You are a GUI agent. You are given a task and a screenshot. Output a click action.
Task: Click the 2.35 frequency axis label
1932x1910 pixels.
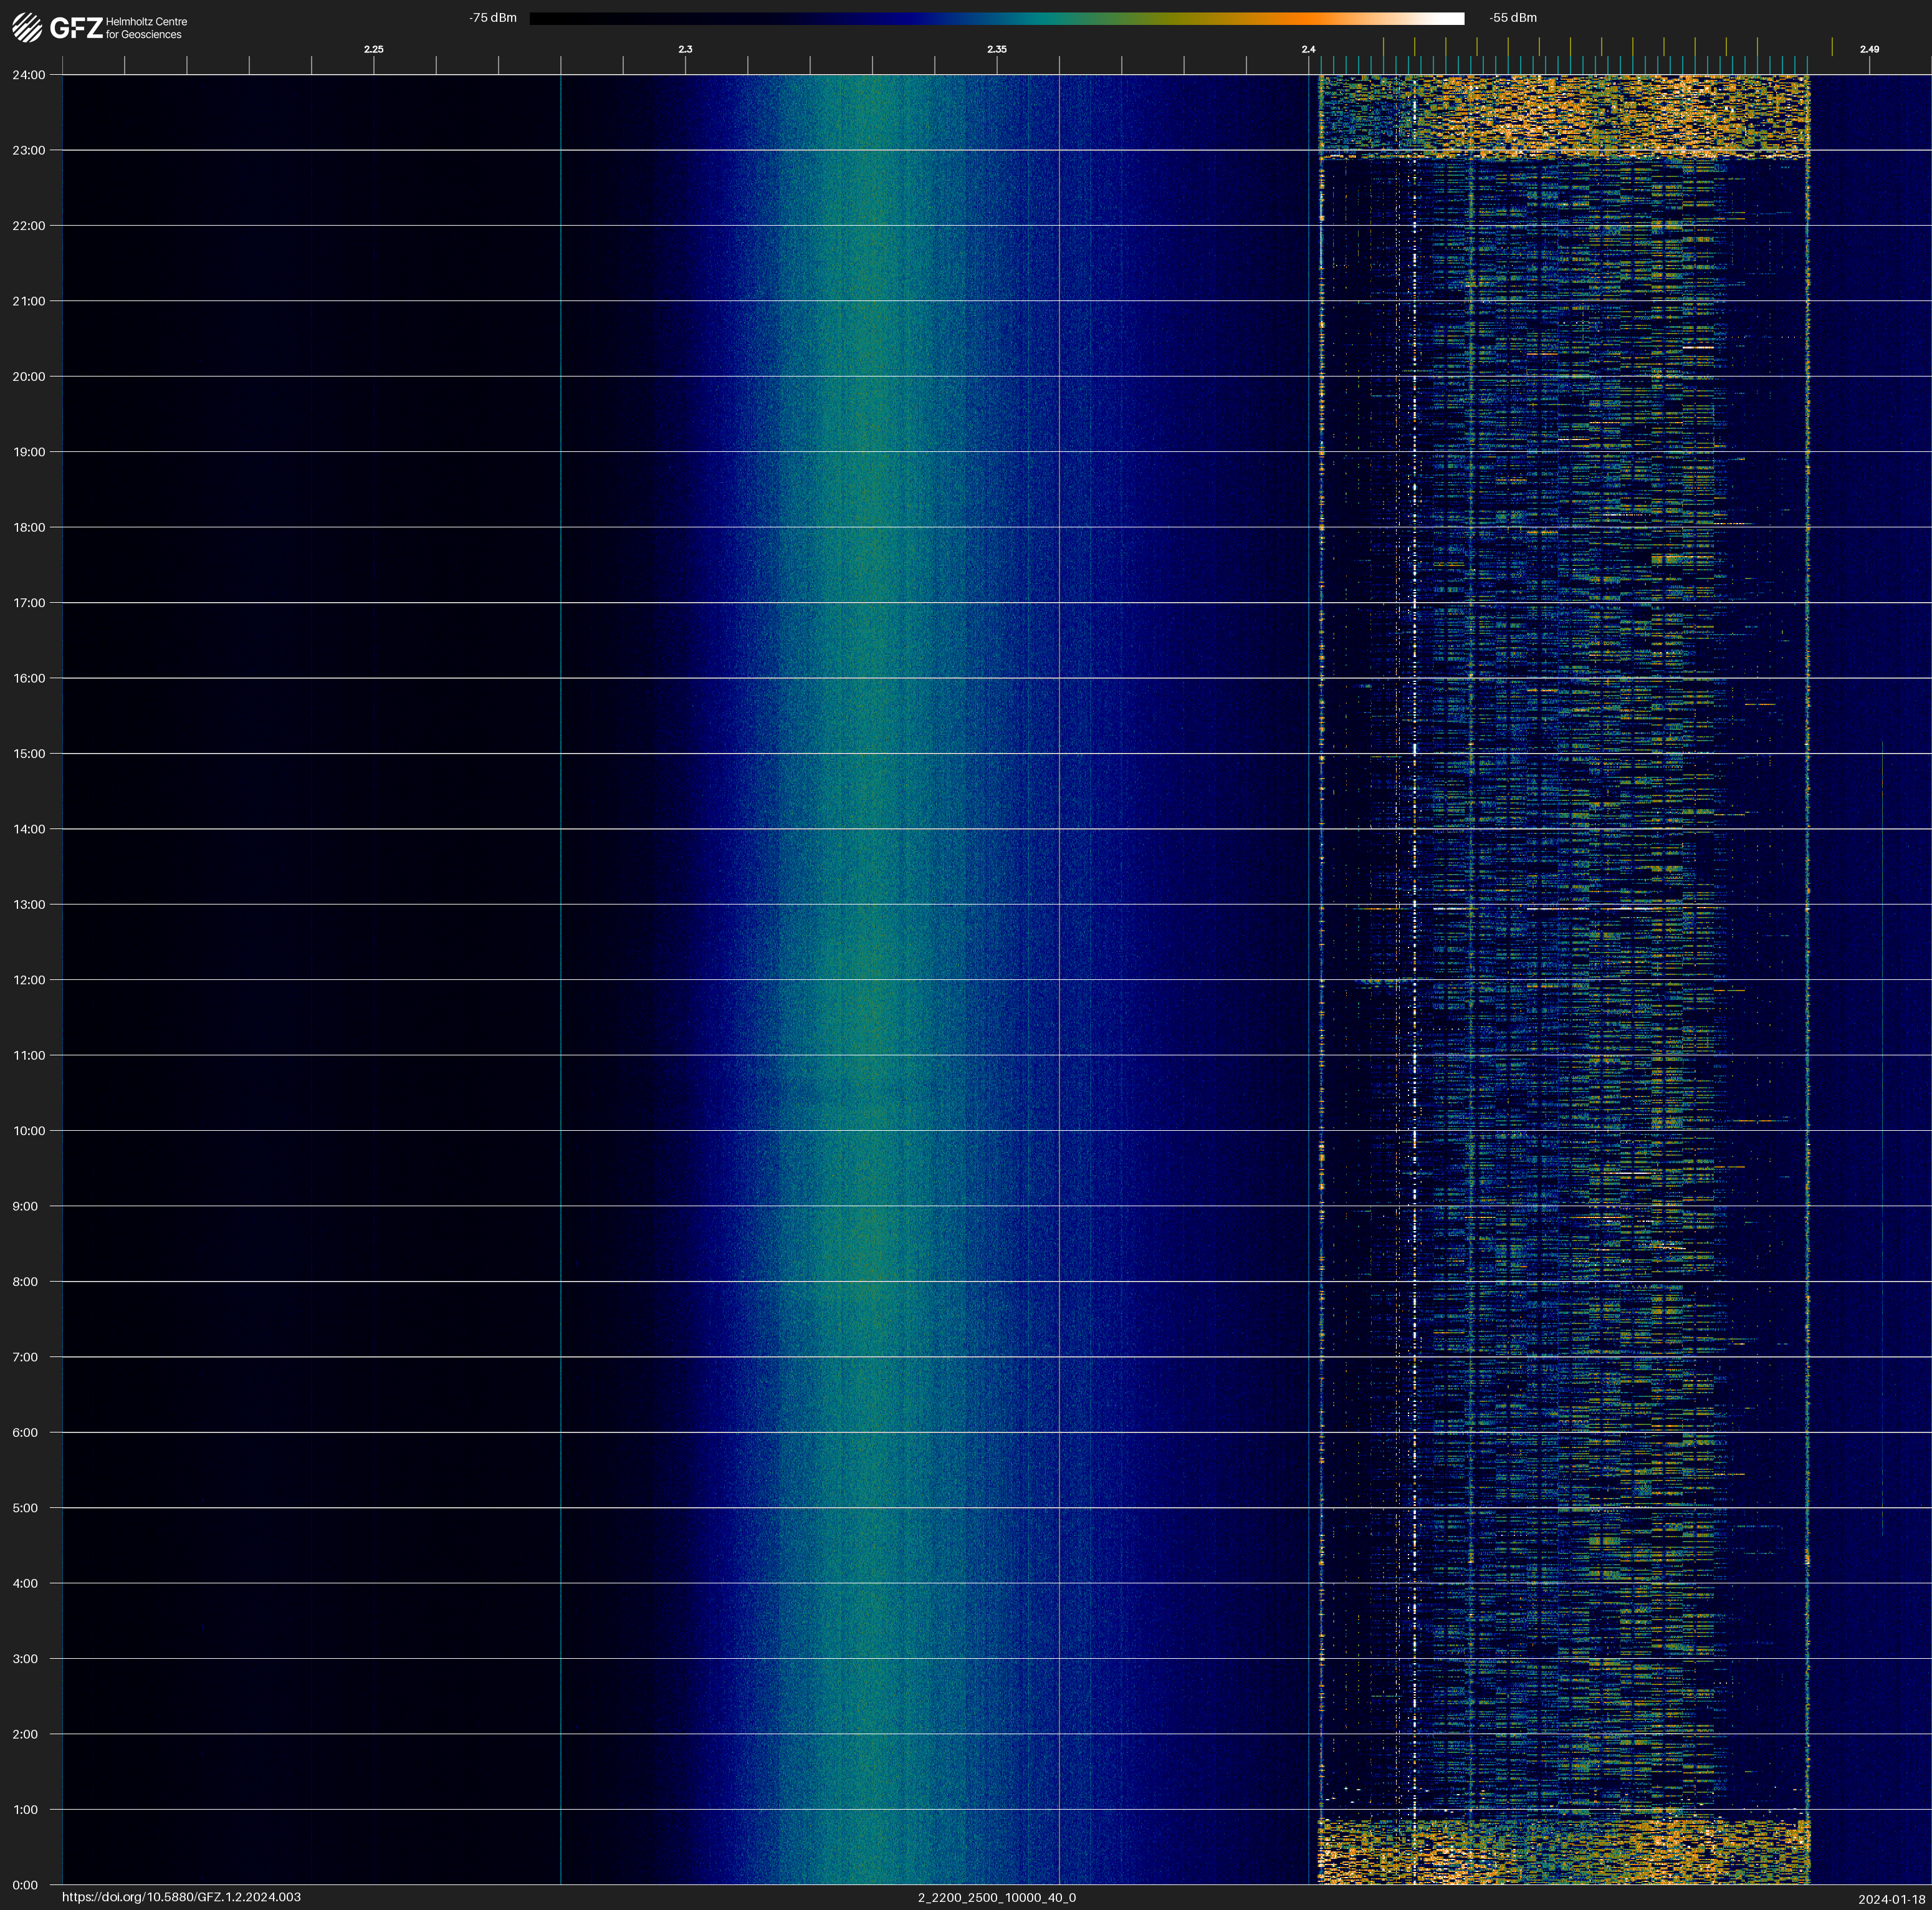[x=996, y=49]
